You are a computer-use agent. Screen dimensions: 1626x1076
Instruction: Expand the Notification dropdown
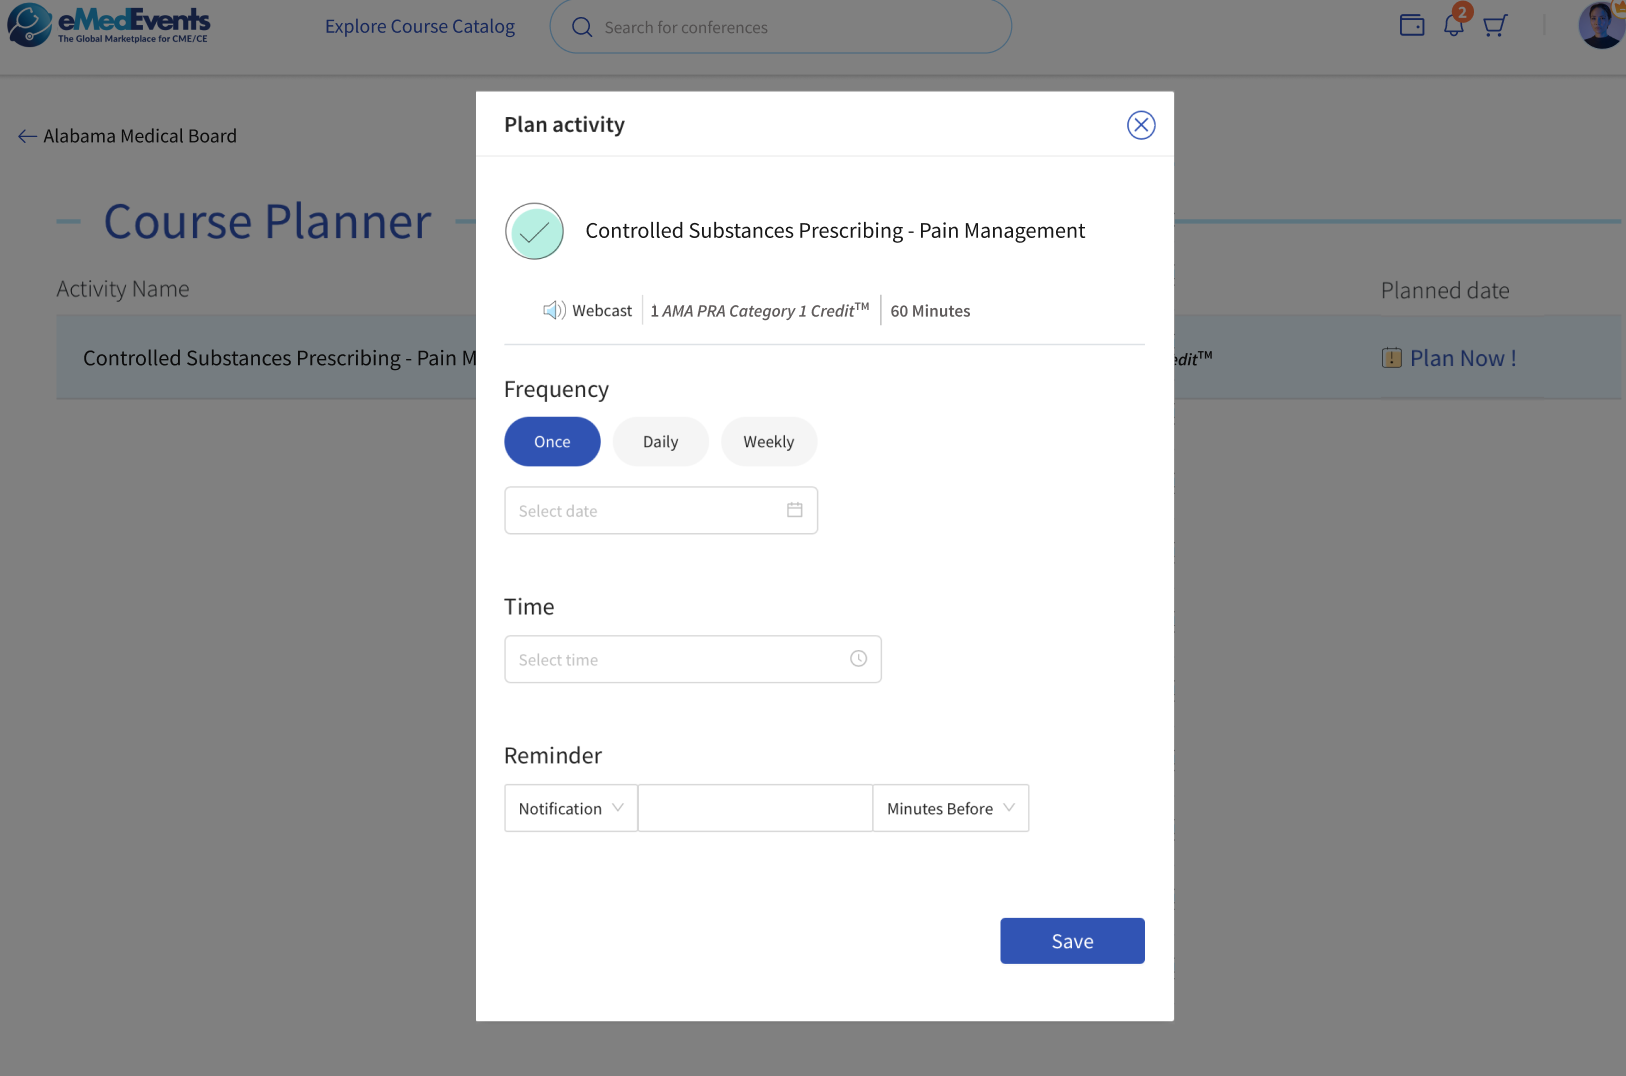coord(571,808)
